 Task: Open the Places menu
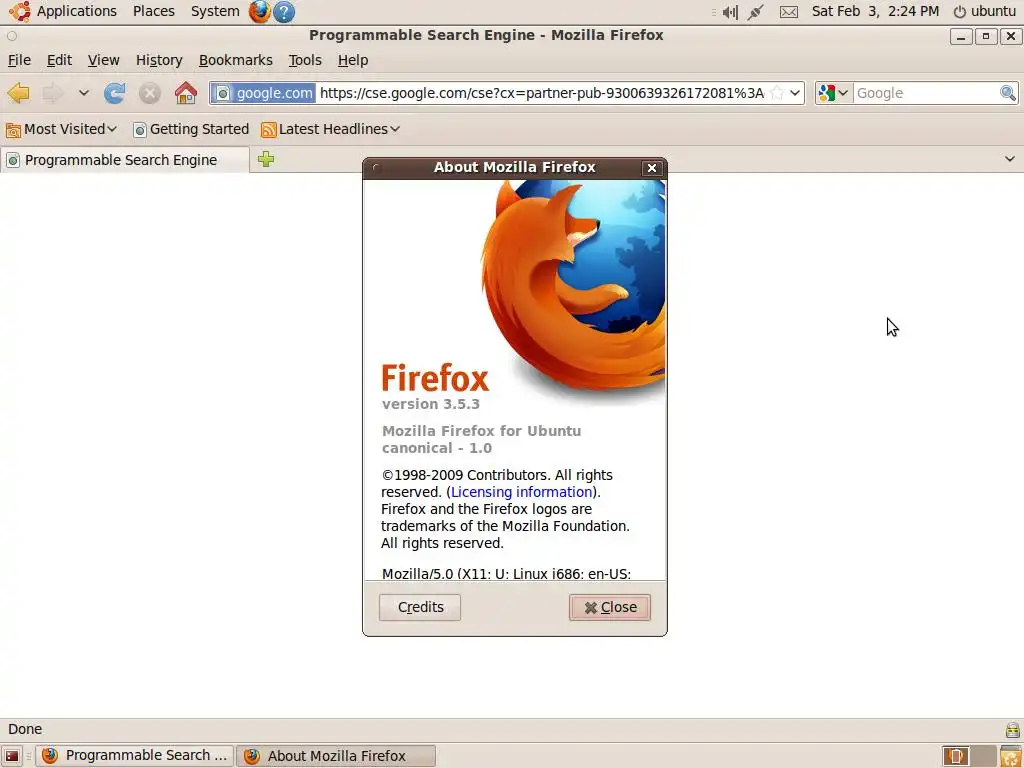(x=153, y=11)
